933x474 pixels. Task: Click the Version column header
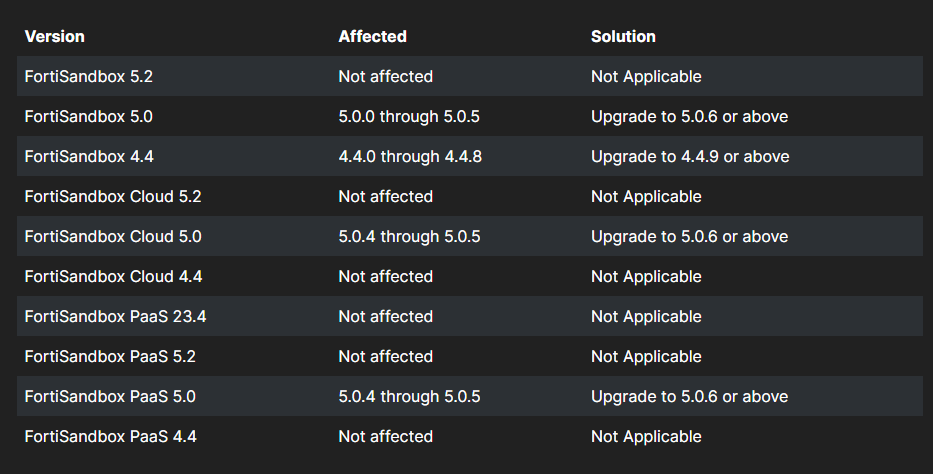point(55,36)
